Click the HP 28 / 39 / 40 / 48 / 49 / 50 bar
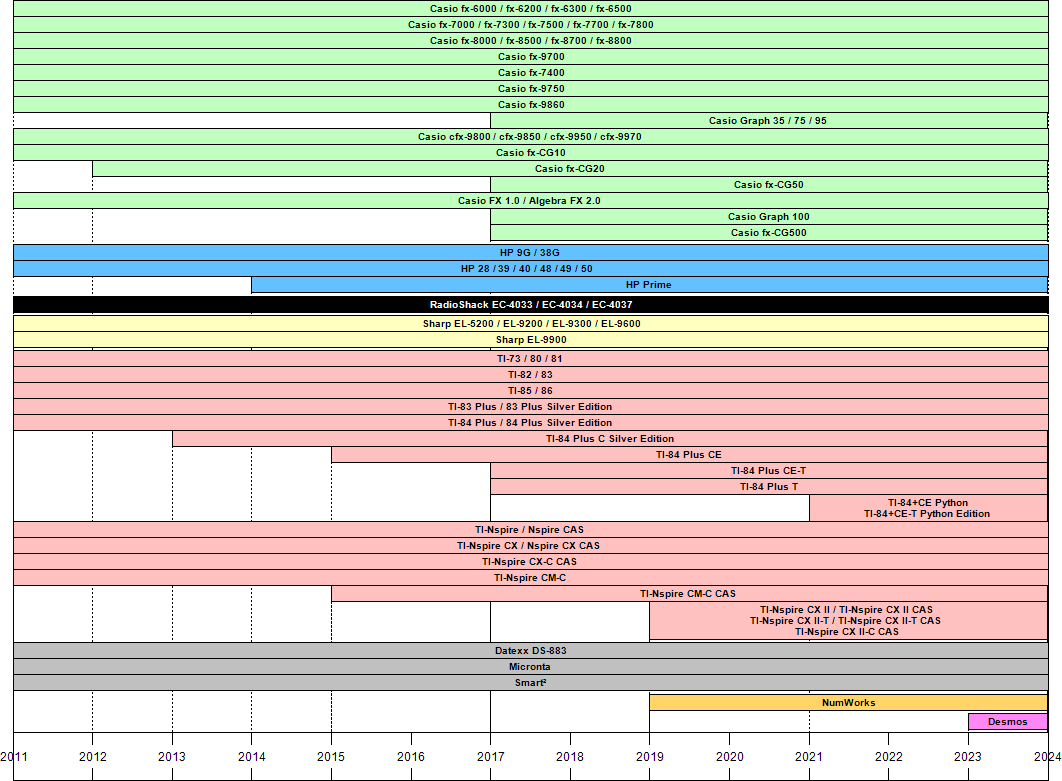 (x=531, y=269)
